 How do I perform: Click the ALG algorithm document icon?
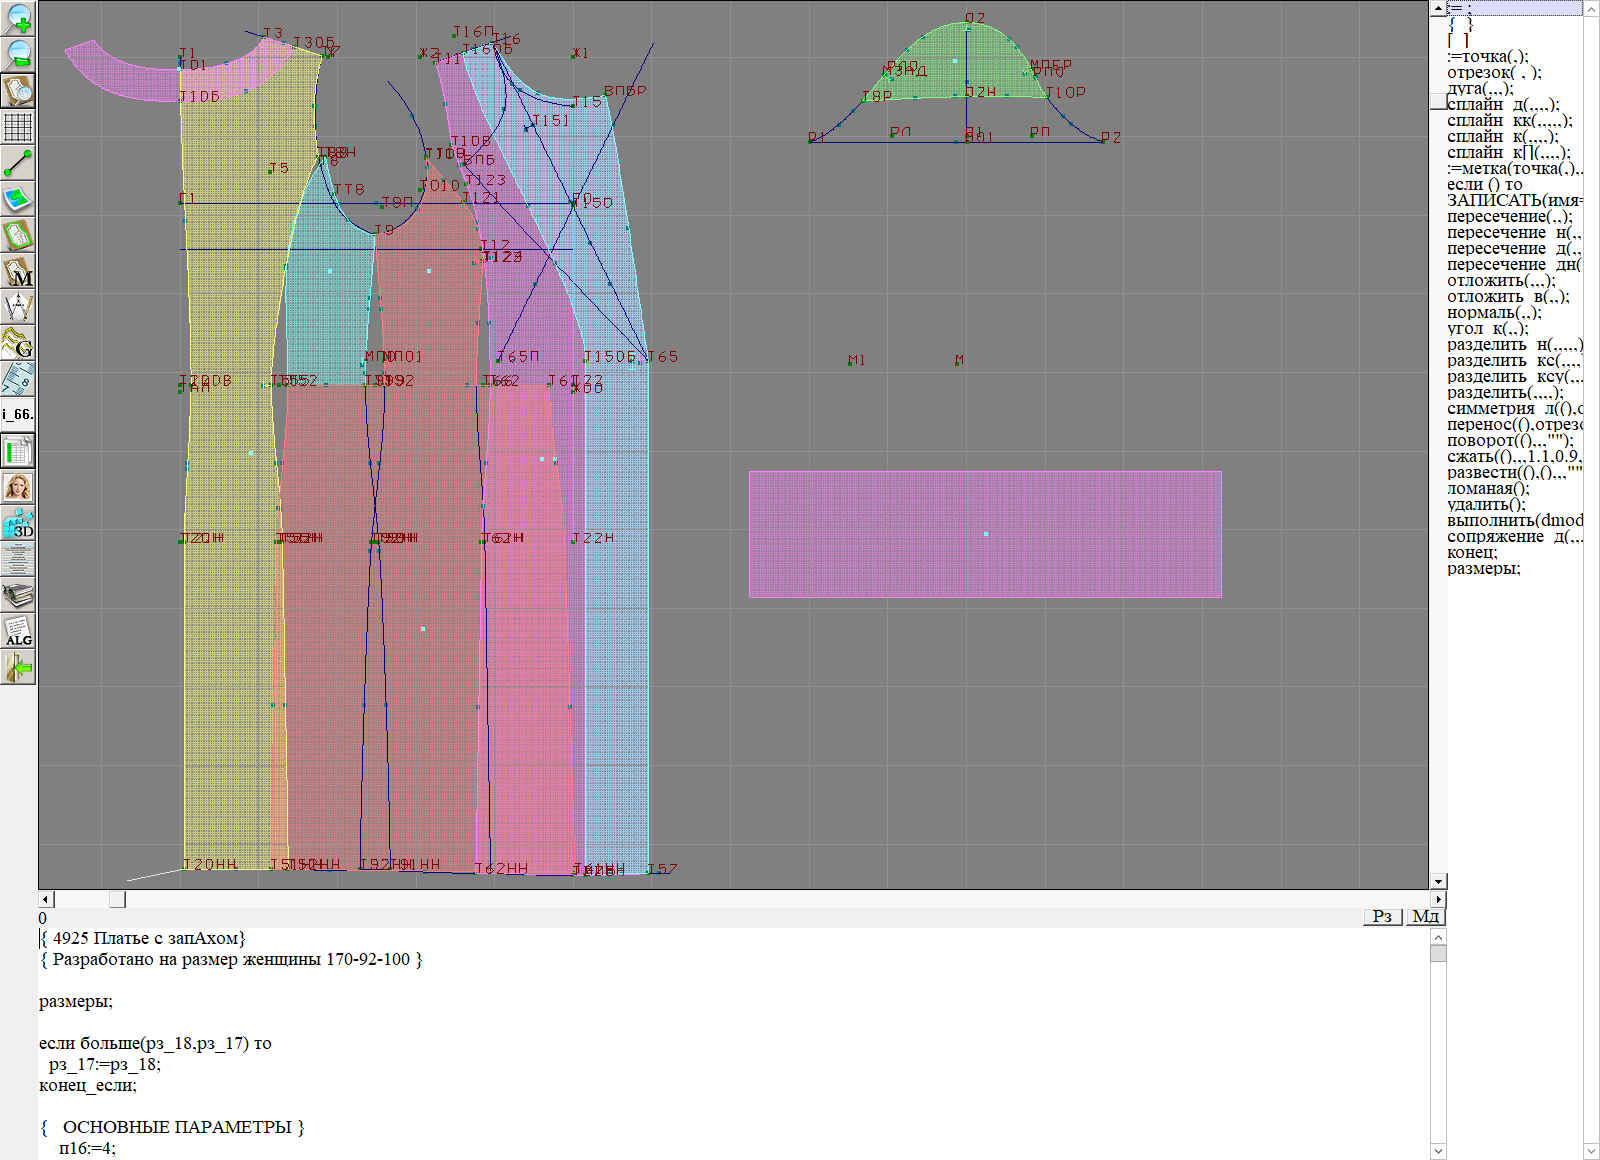click(18, 631)
